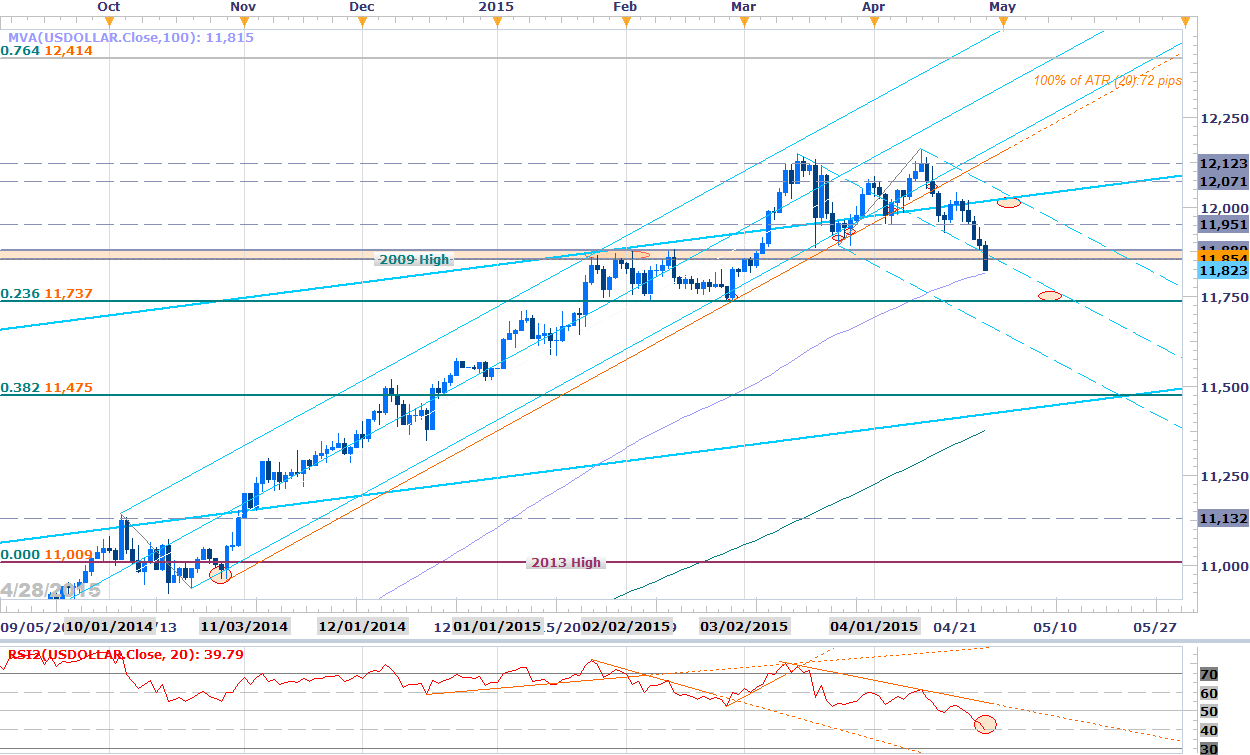Select the 2013 High level label
This screenshot has height=755, width=1250.
click(x=565, y=562)
